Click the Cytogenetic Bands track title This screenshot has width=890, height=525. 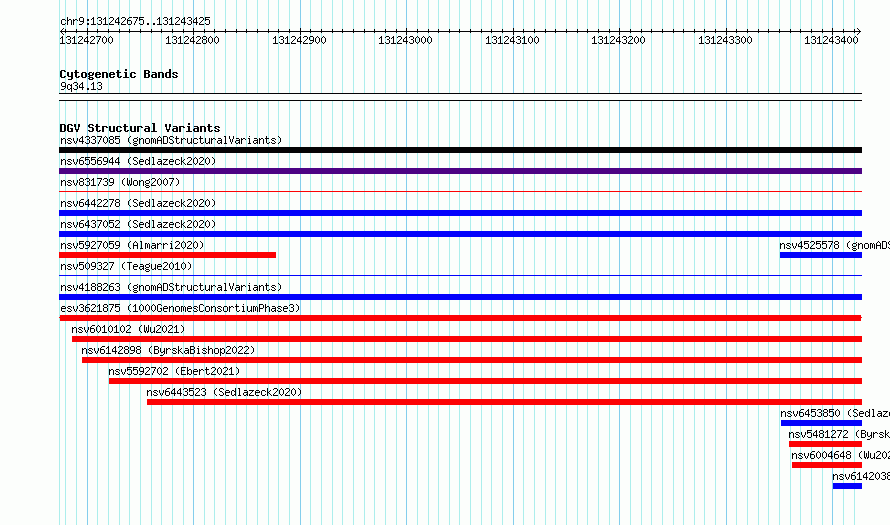pyautogui.click(x=119, y=74)
